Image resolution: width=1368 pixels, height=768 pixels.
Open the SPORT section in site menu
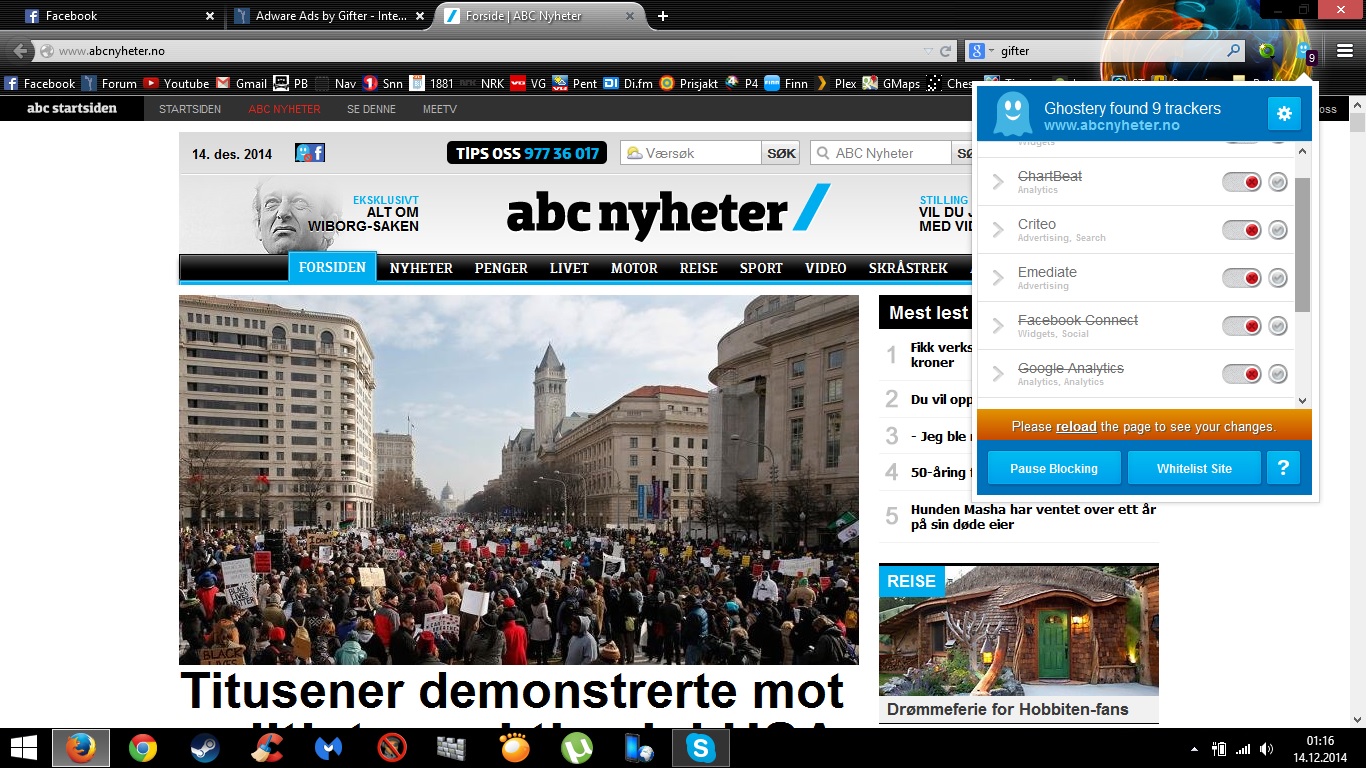coord(761,268)
